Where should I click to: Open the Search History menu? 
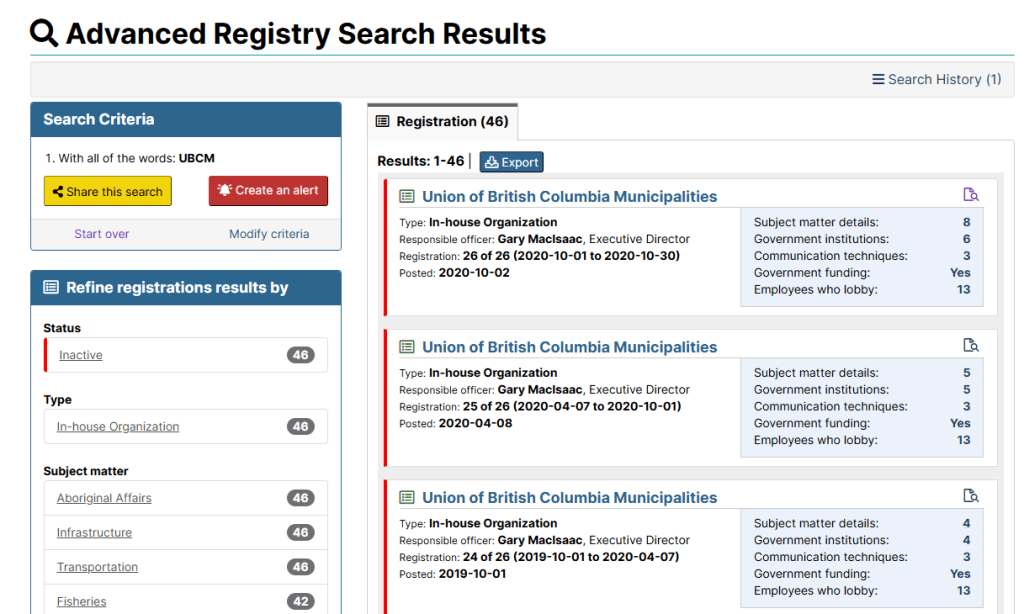pyautogui.click(x=936, y=79)
